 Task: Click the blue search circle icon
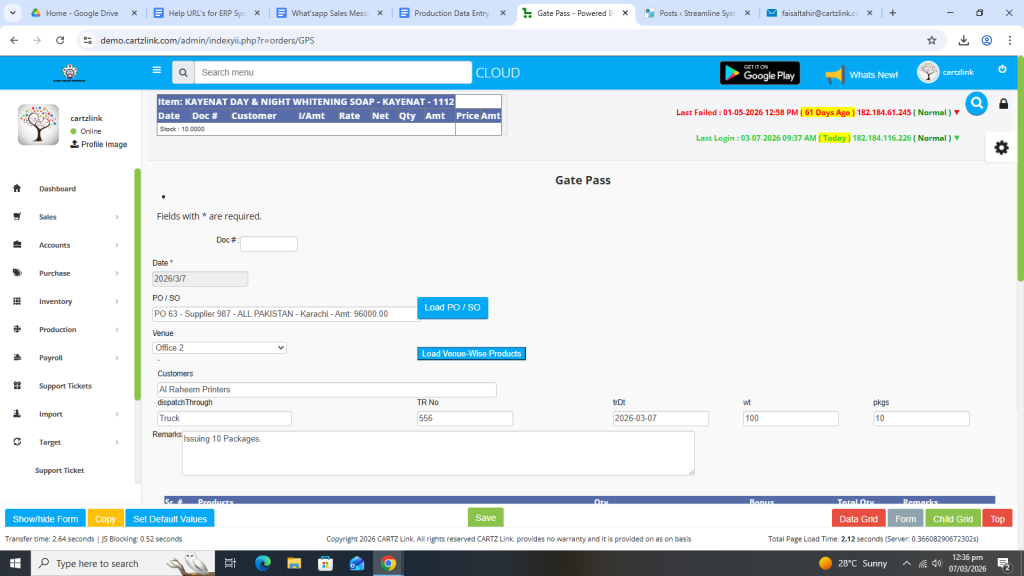click(x=976, y=103)
